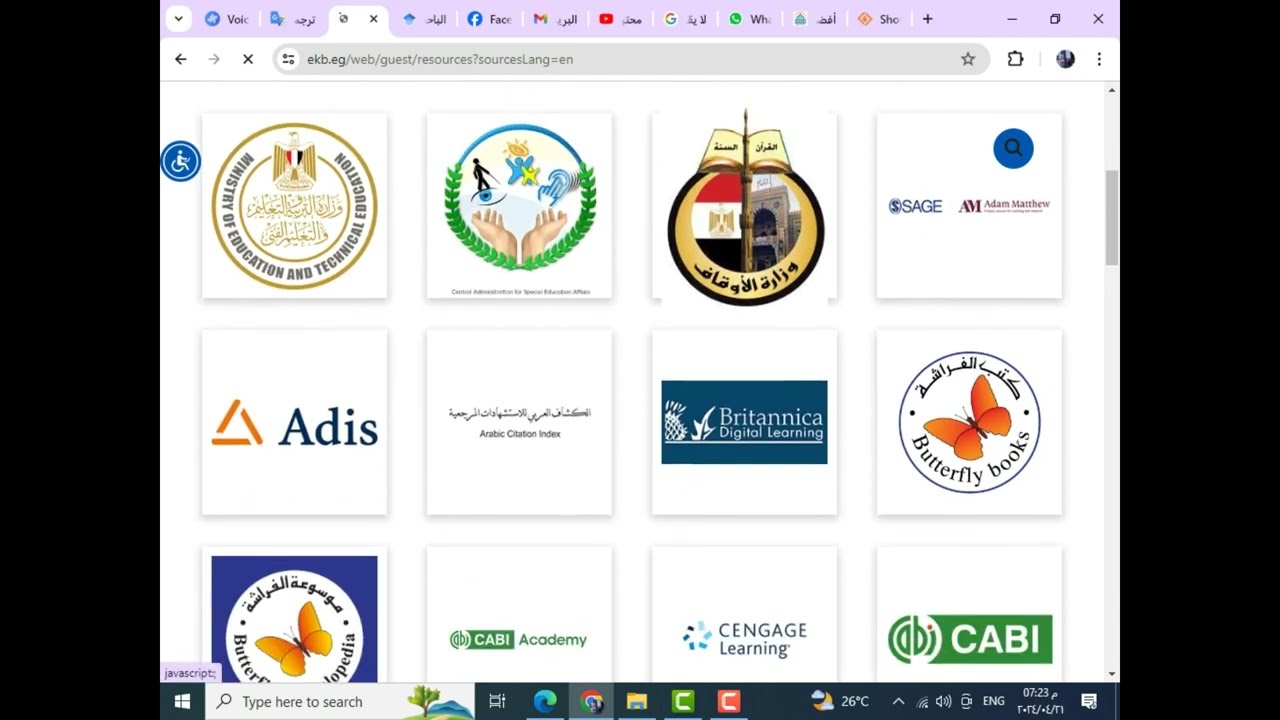Go back to the previous page
Viewport: 1280px width, 720px height.
(x=180, y=59)
